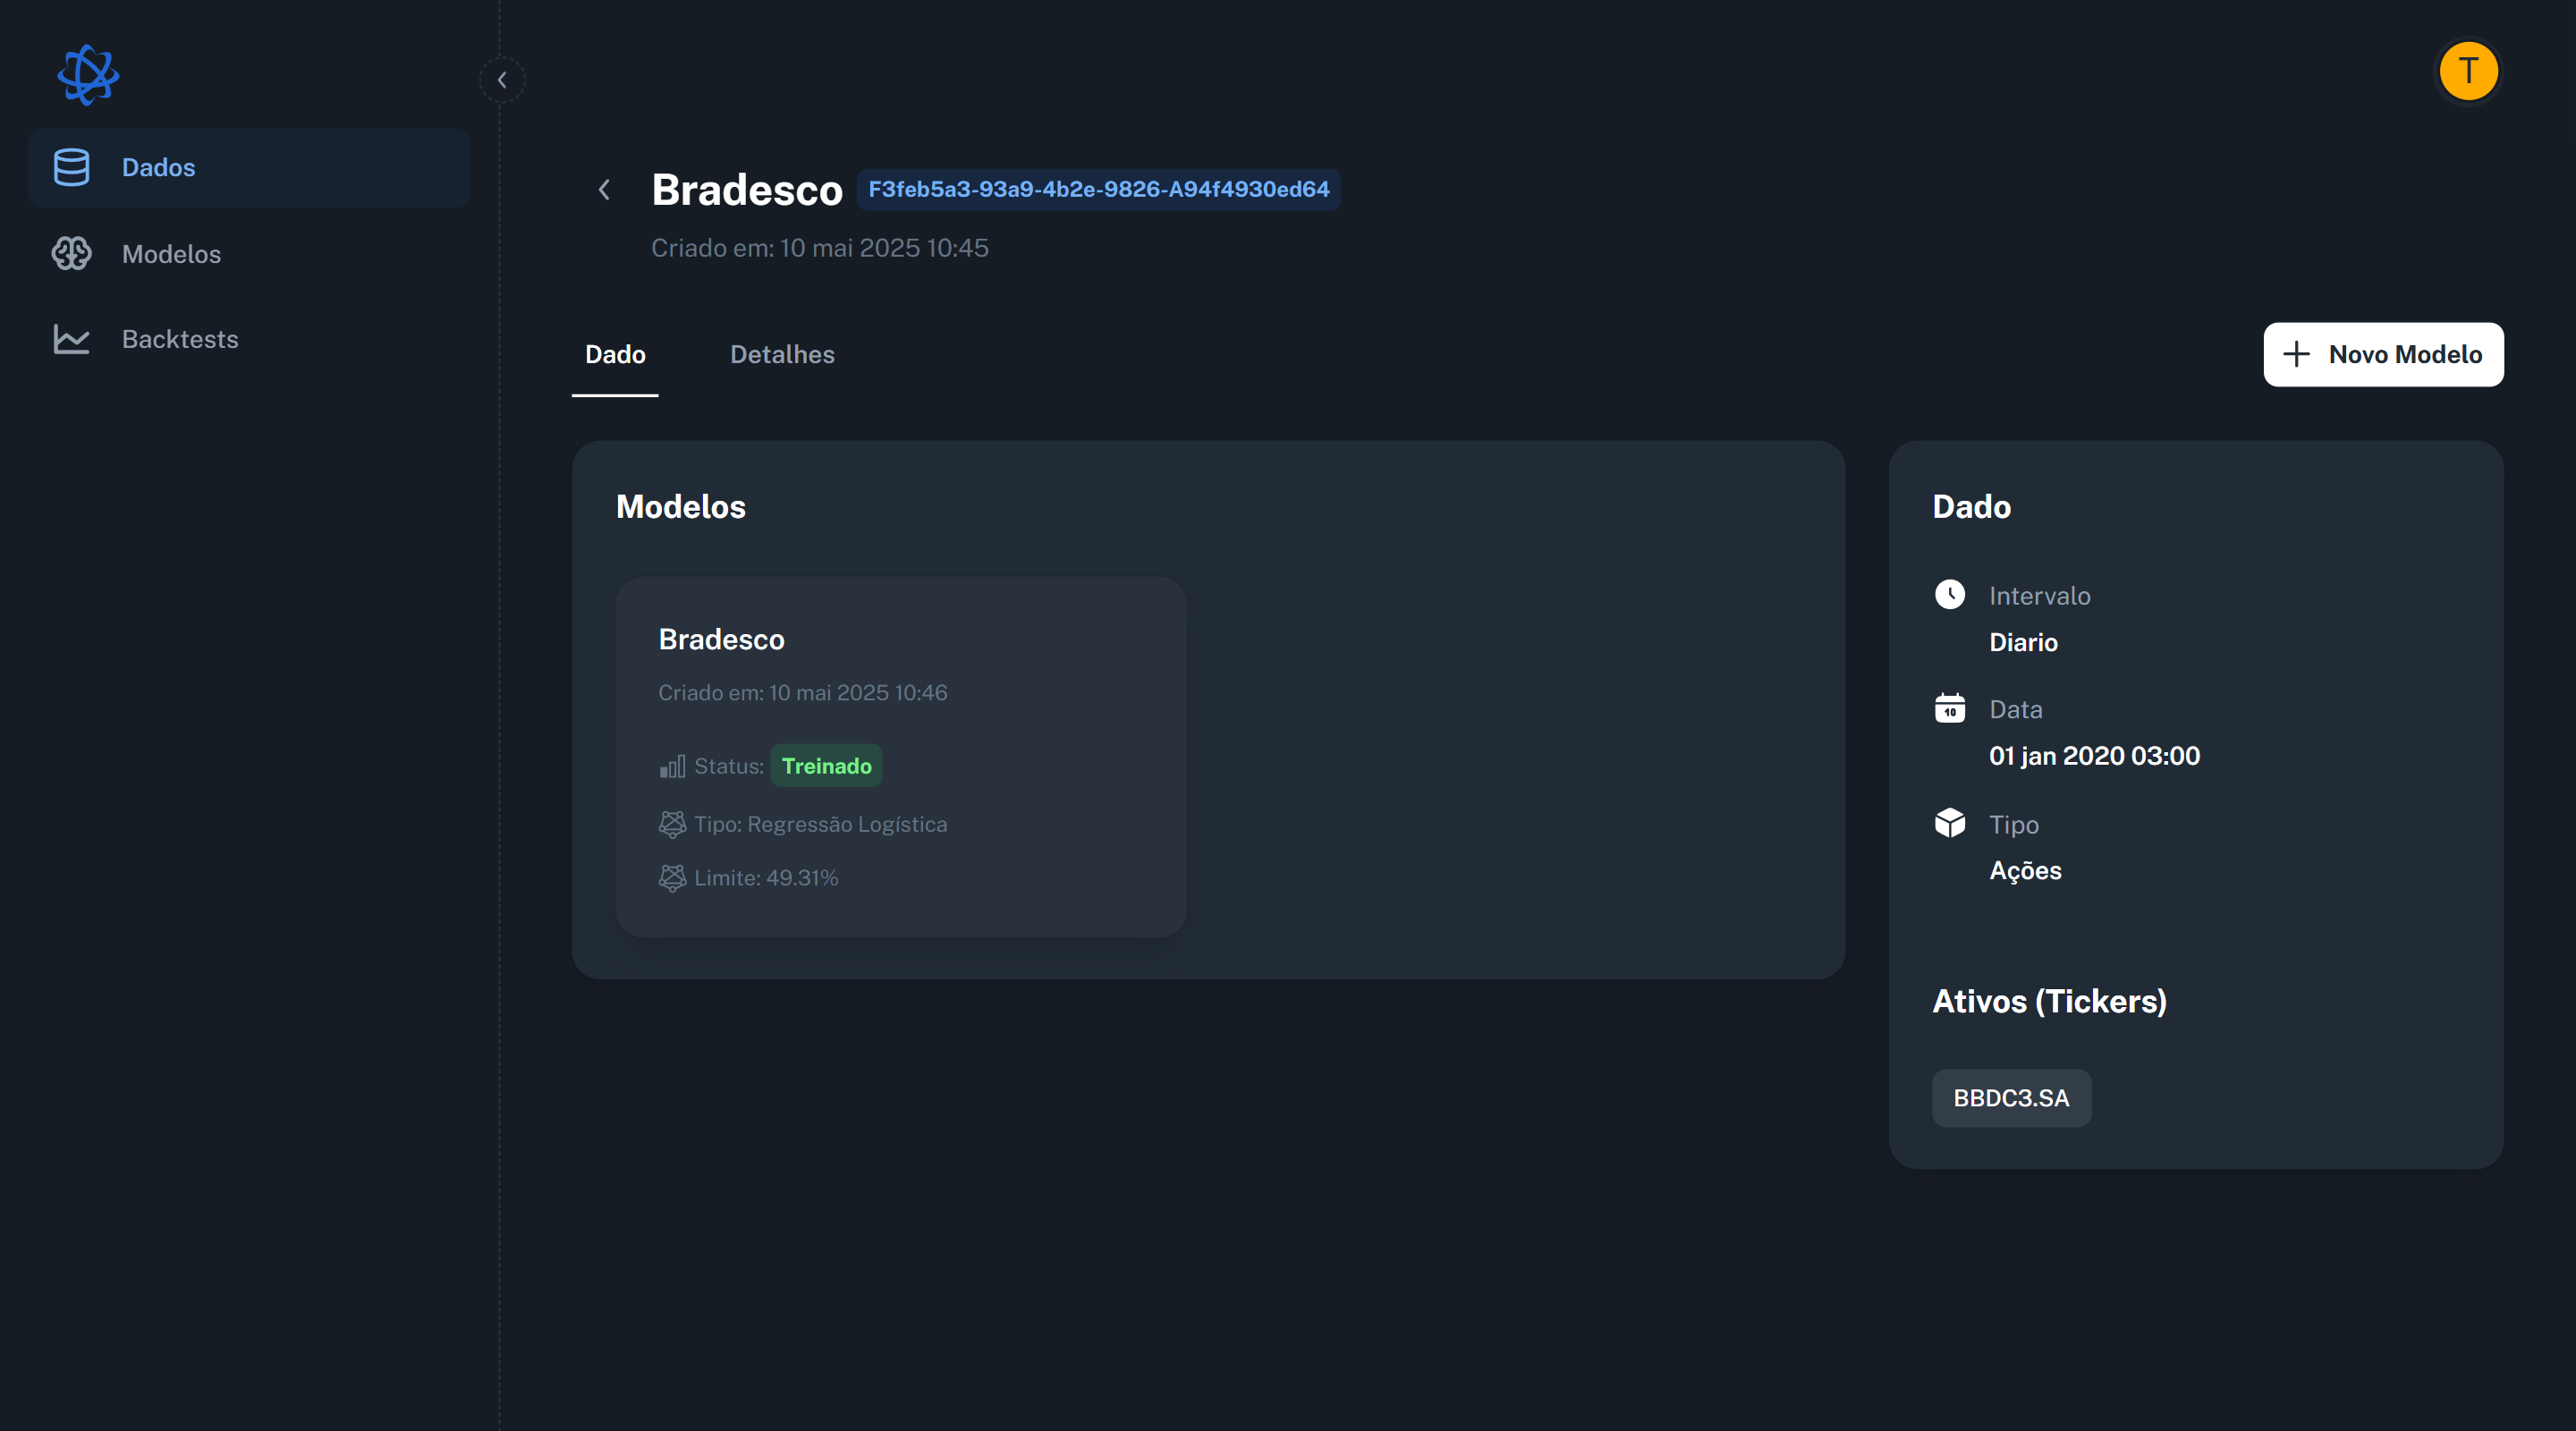This screenshot has height=1431, width=2576.
Task: Collapse the sidebar with the chevron button
Action: [502, 80]
